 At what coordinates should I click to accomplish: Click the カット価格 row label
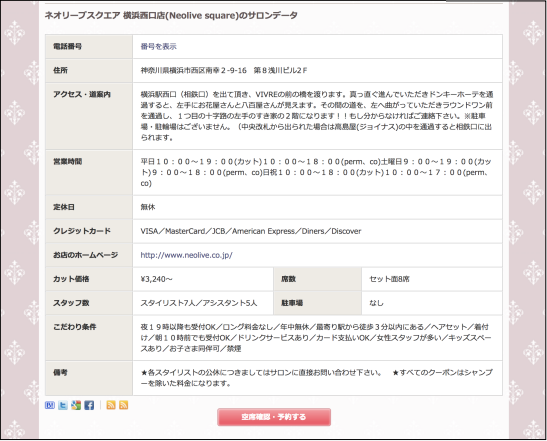71,279
